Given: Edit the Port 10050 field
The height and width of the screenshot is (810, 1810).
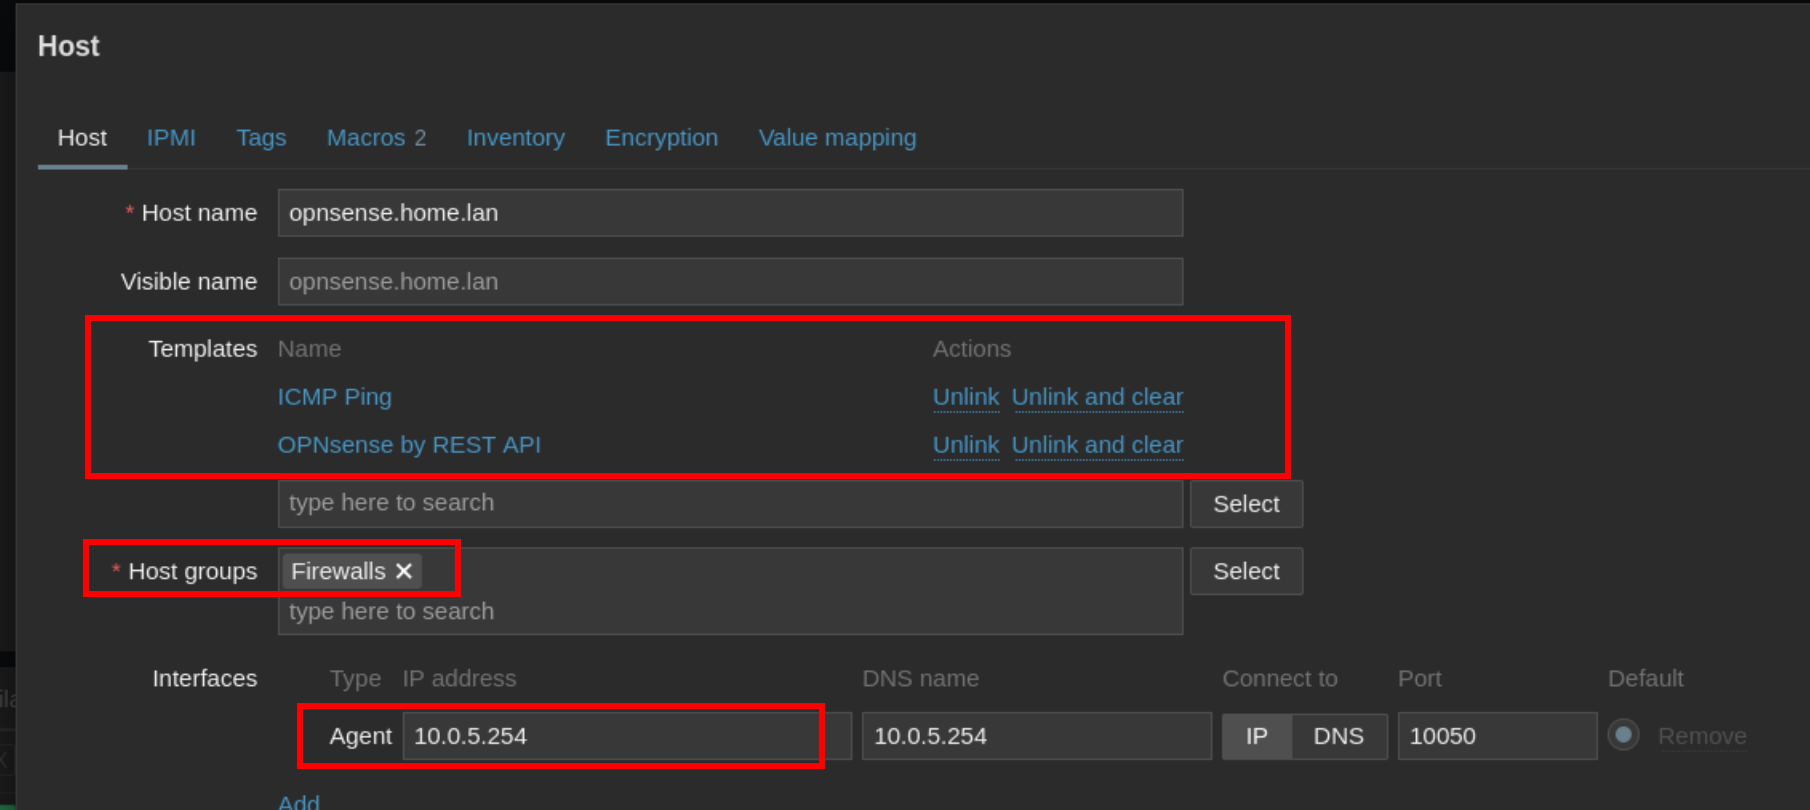Looking at the screenshot, I should click(x=1497, y=736).
